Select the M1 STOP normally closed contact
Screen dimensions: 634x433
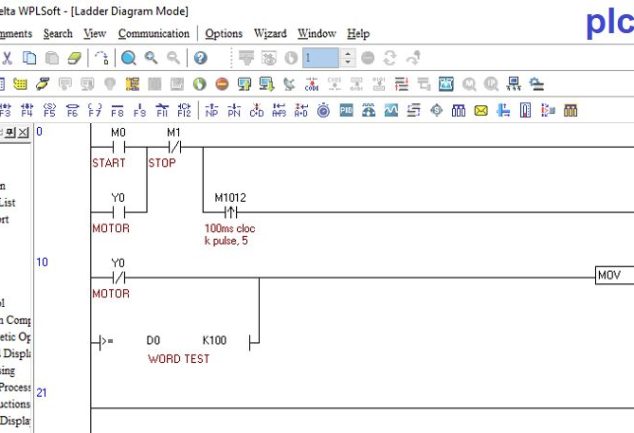coord(174,147)
